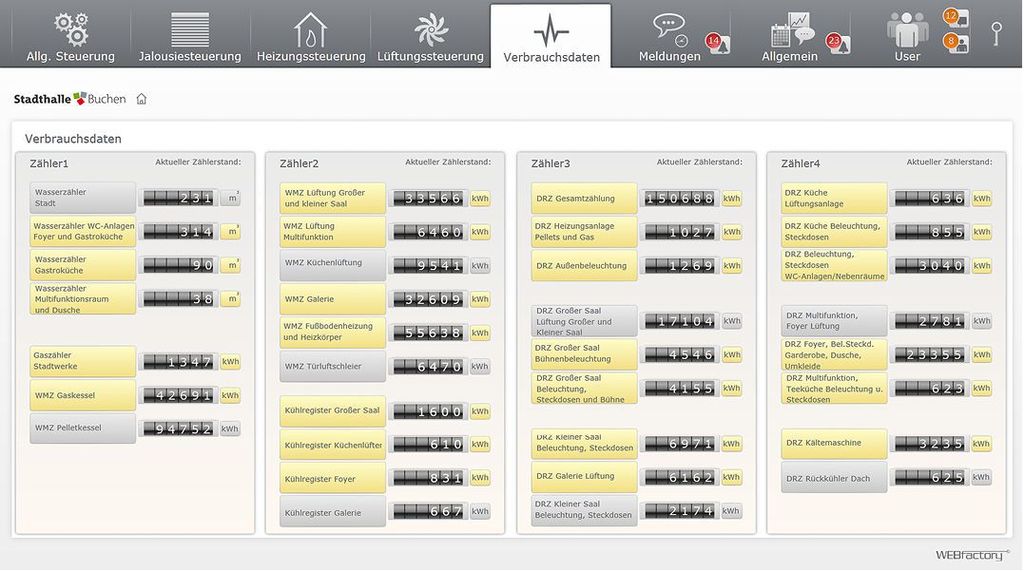Viewport: 1024px width, 572px height.
Task: Open DRZ Multifunktion, Foyer Lüftung
Action: point(834,321)
